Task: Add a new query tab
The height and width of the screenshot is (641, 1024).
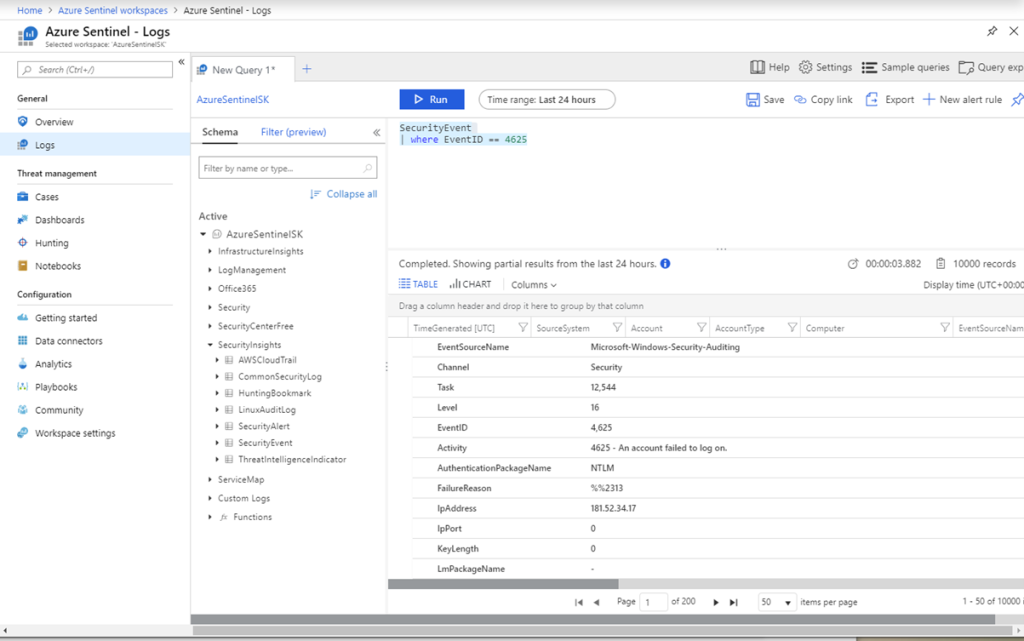Action: 306,69
